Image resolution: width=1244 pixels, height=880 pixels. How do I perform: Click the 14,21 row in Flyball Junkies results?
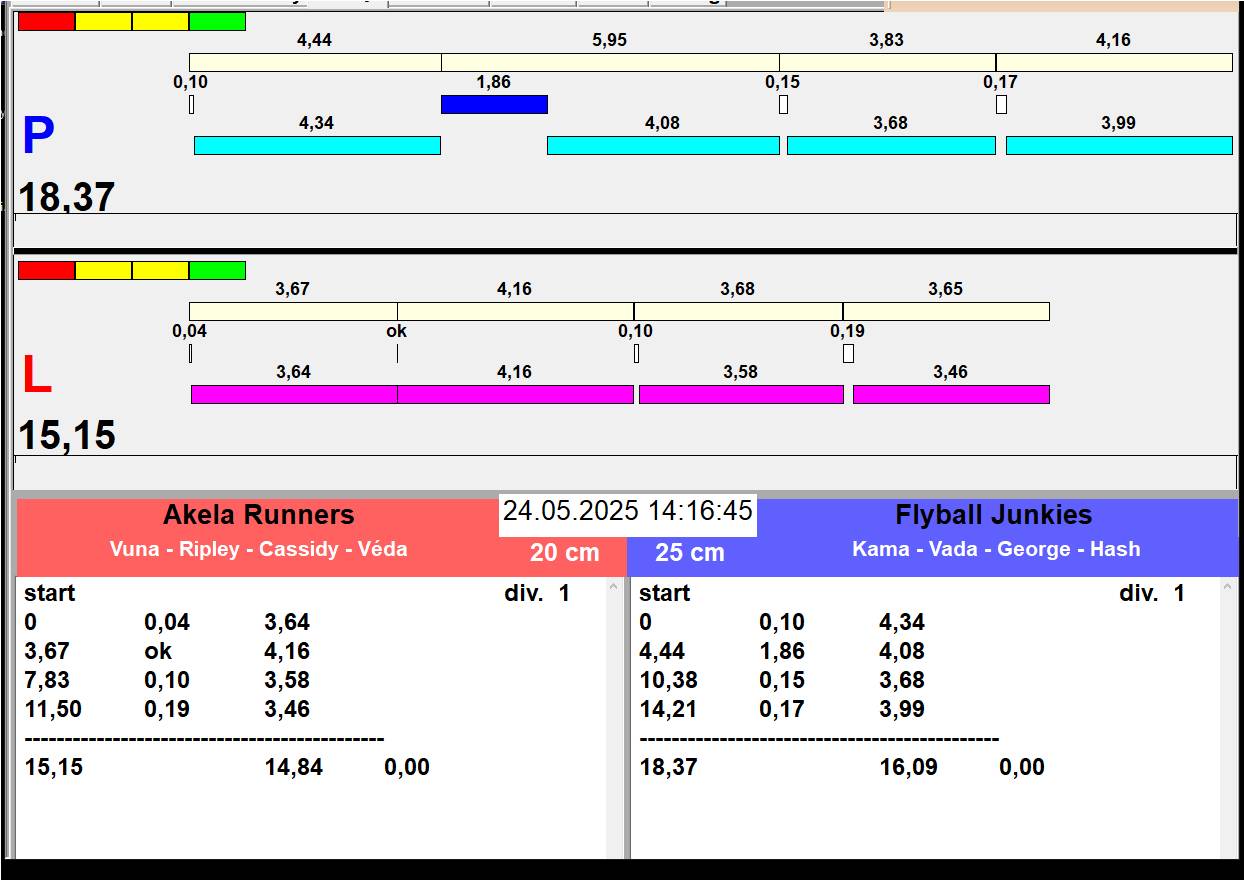tap(783, 709)
